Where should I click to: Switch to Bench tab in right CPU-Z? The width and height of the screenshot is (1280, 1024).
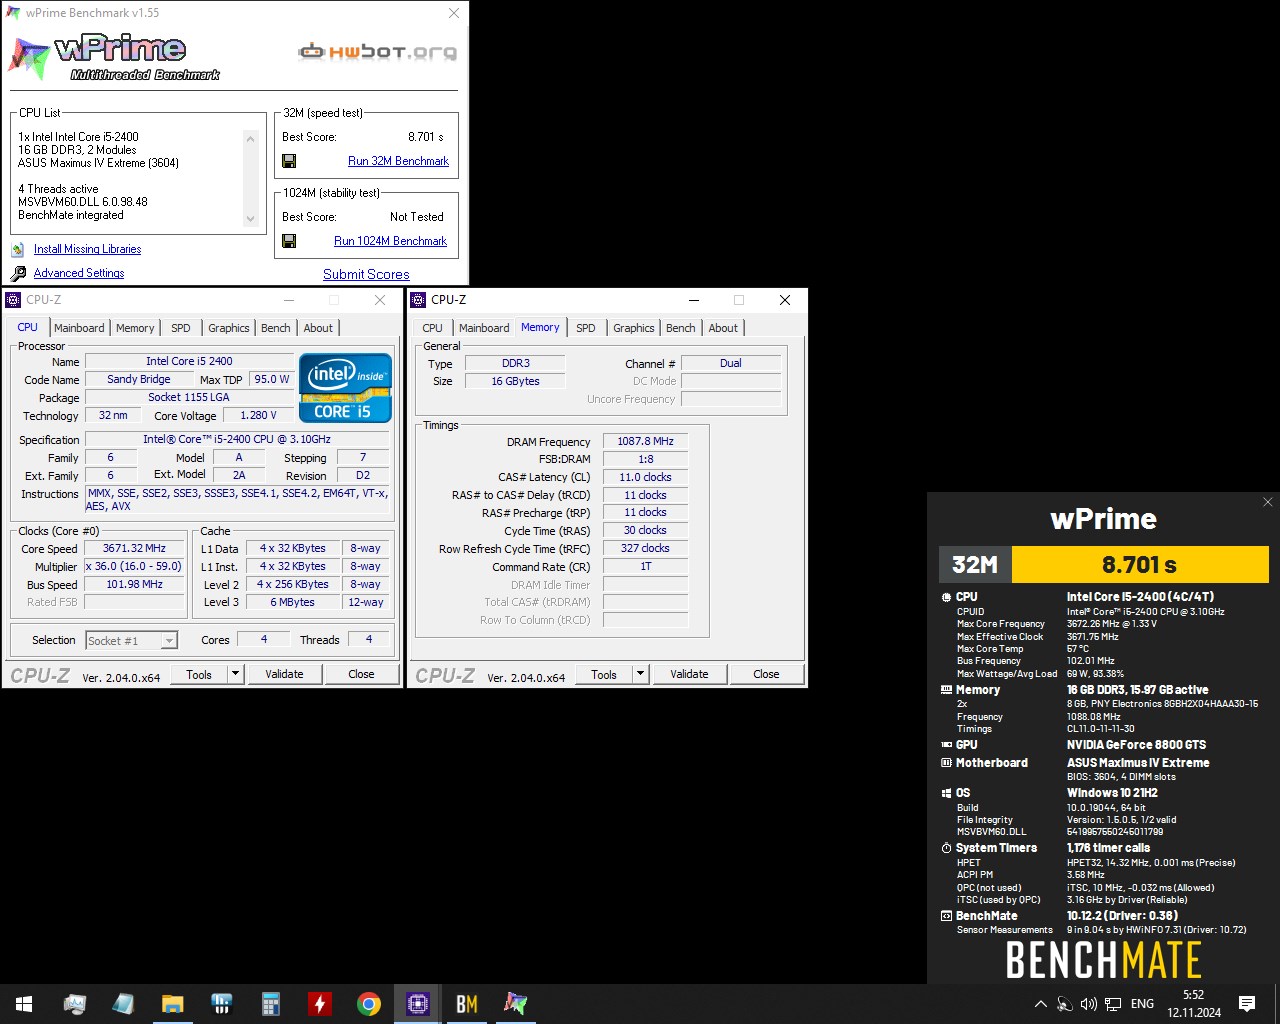[x=681, y=328]
